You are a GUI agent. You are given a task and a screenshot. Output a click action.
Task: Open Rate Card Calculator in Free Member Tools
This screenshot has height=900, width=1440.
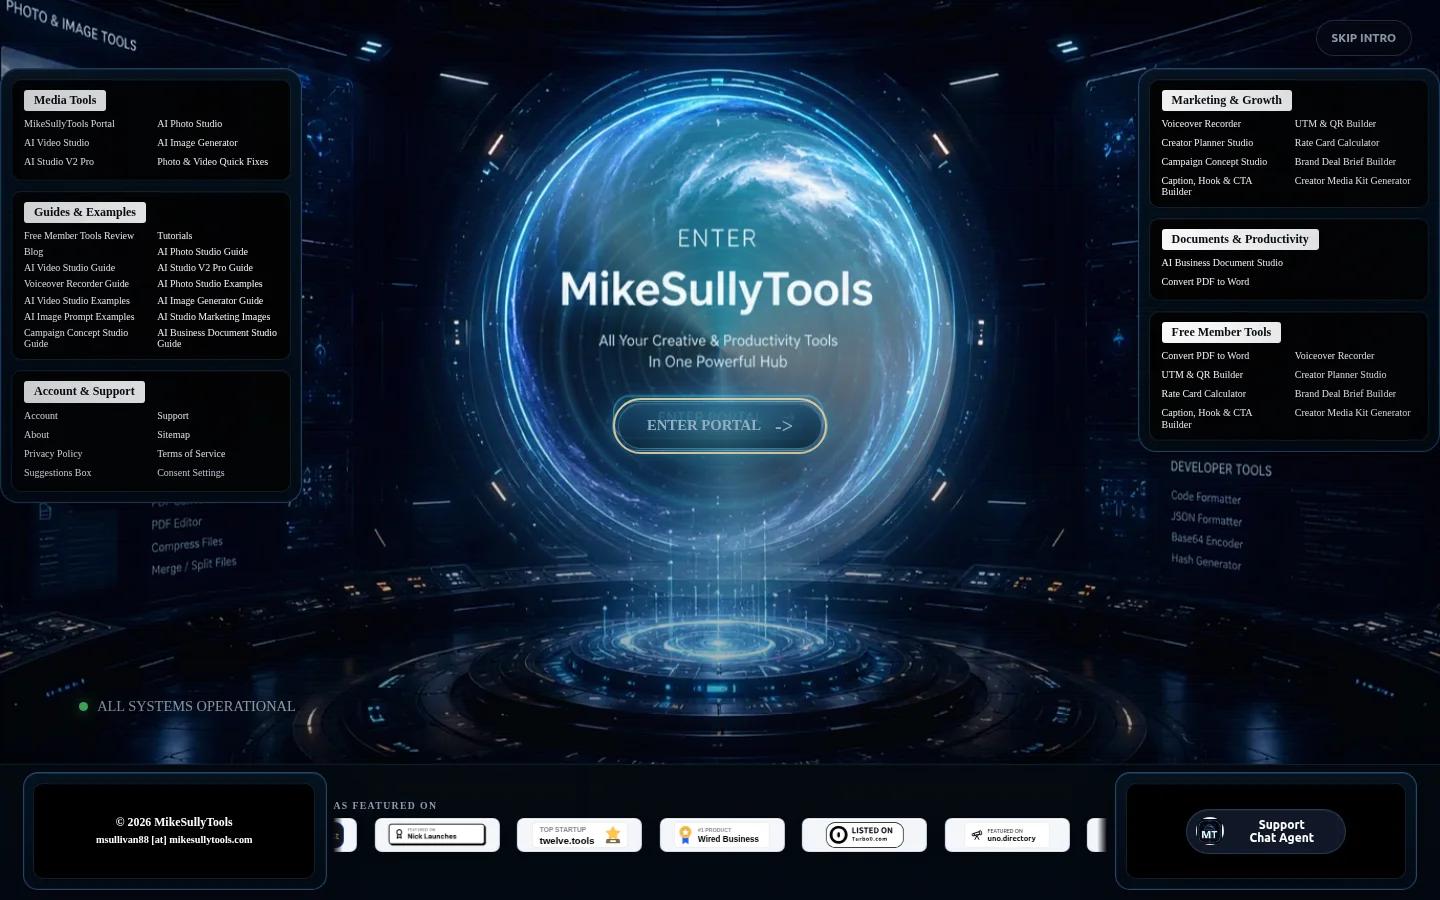click(x=1204, y=394)
